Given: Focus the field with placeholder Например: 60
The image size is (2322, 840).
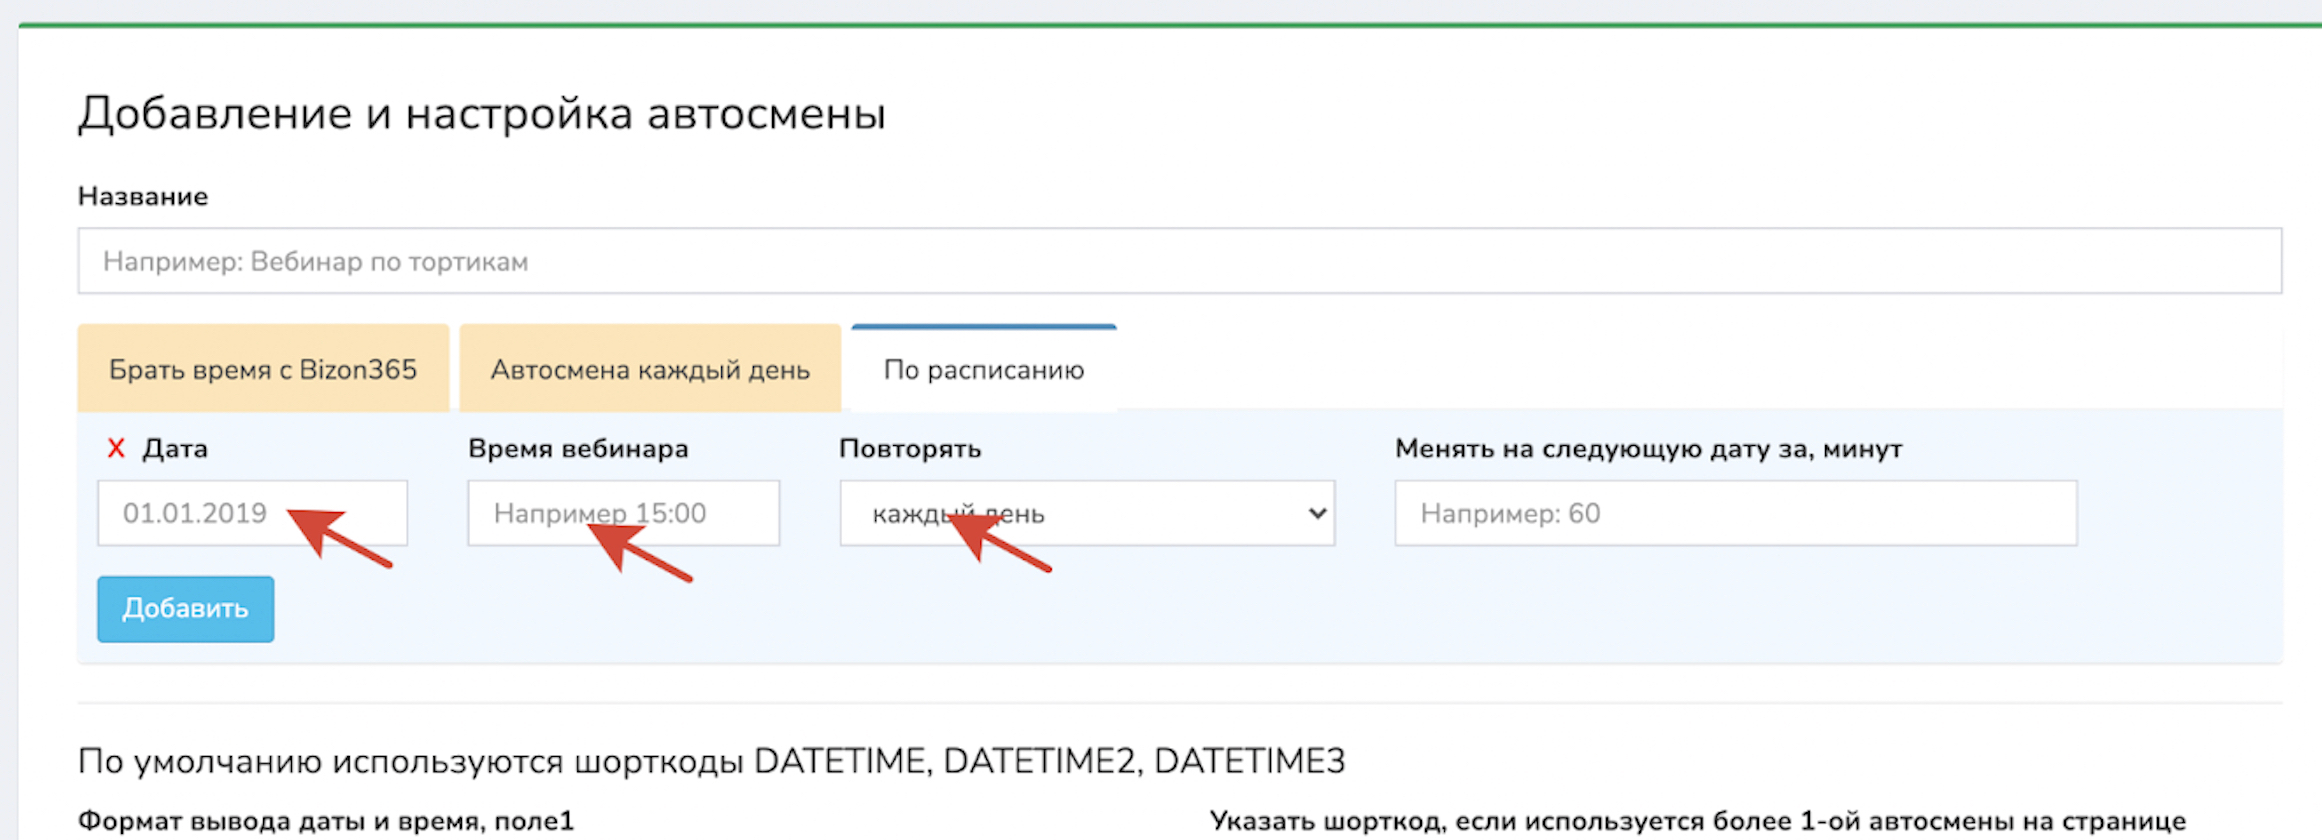Looking at the screenshot, I should pos(1735,513).
